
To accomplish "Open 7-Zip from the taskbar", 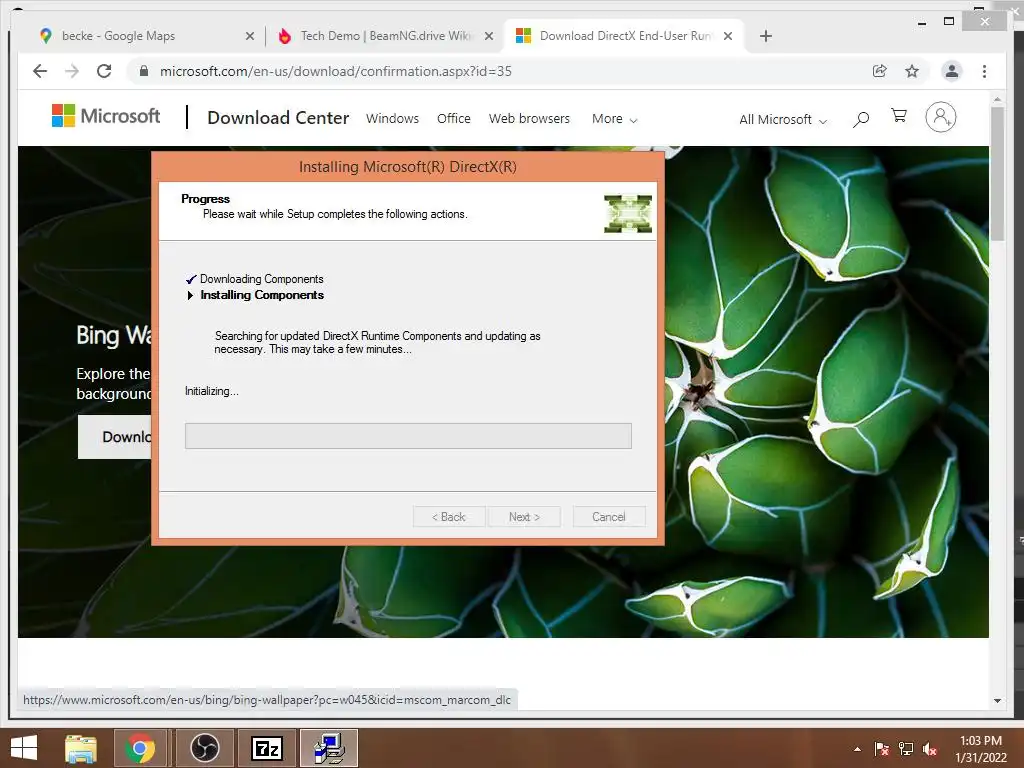I will [x=266, y=748].
